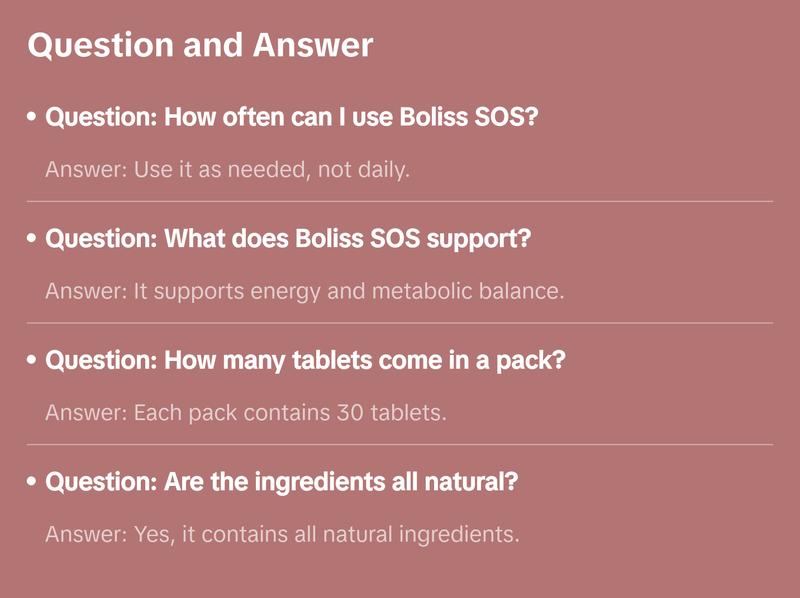Expand the 'How many tablets come in a pack?' question
Image resolution: width=800 pixels, height=598 pixels.
click(x=305, y=360)
